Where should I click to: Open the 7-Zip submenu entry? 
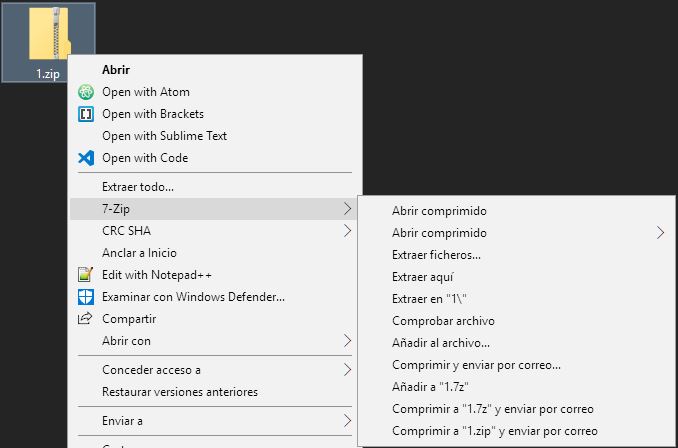(215, 209)
